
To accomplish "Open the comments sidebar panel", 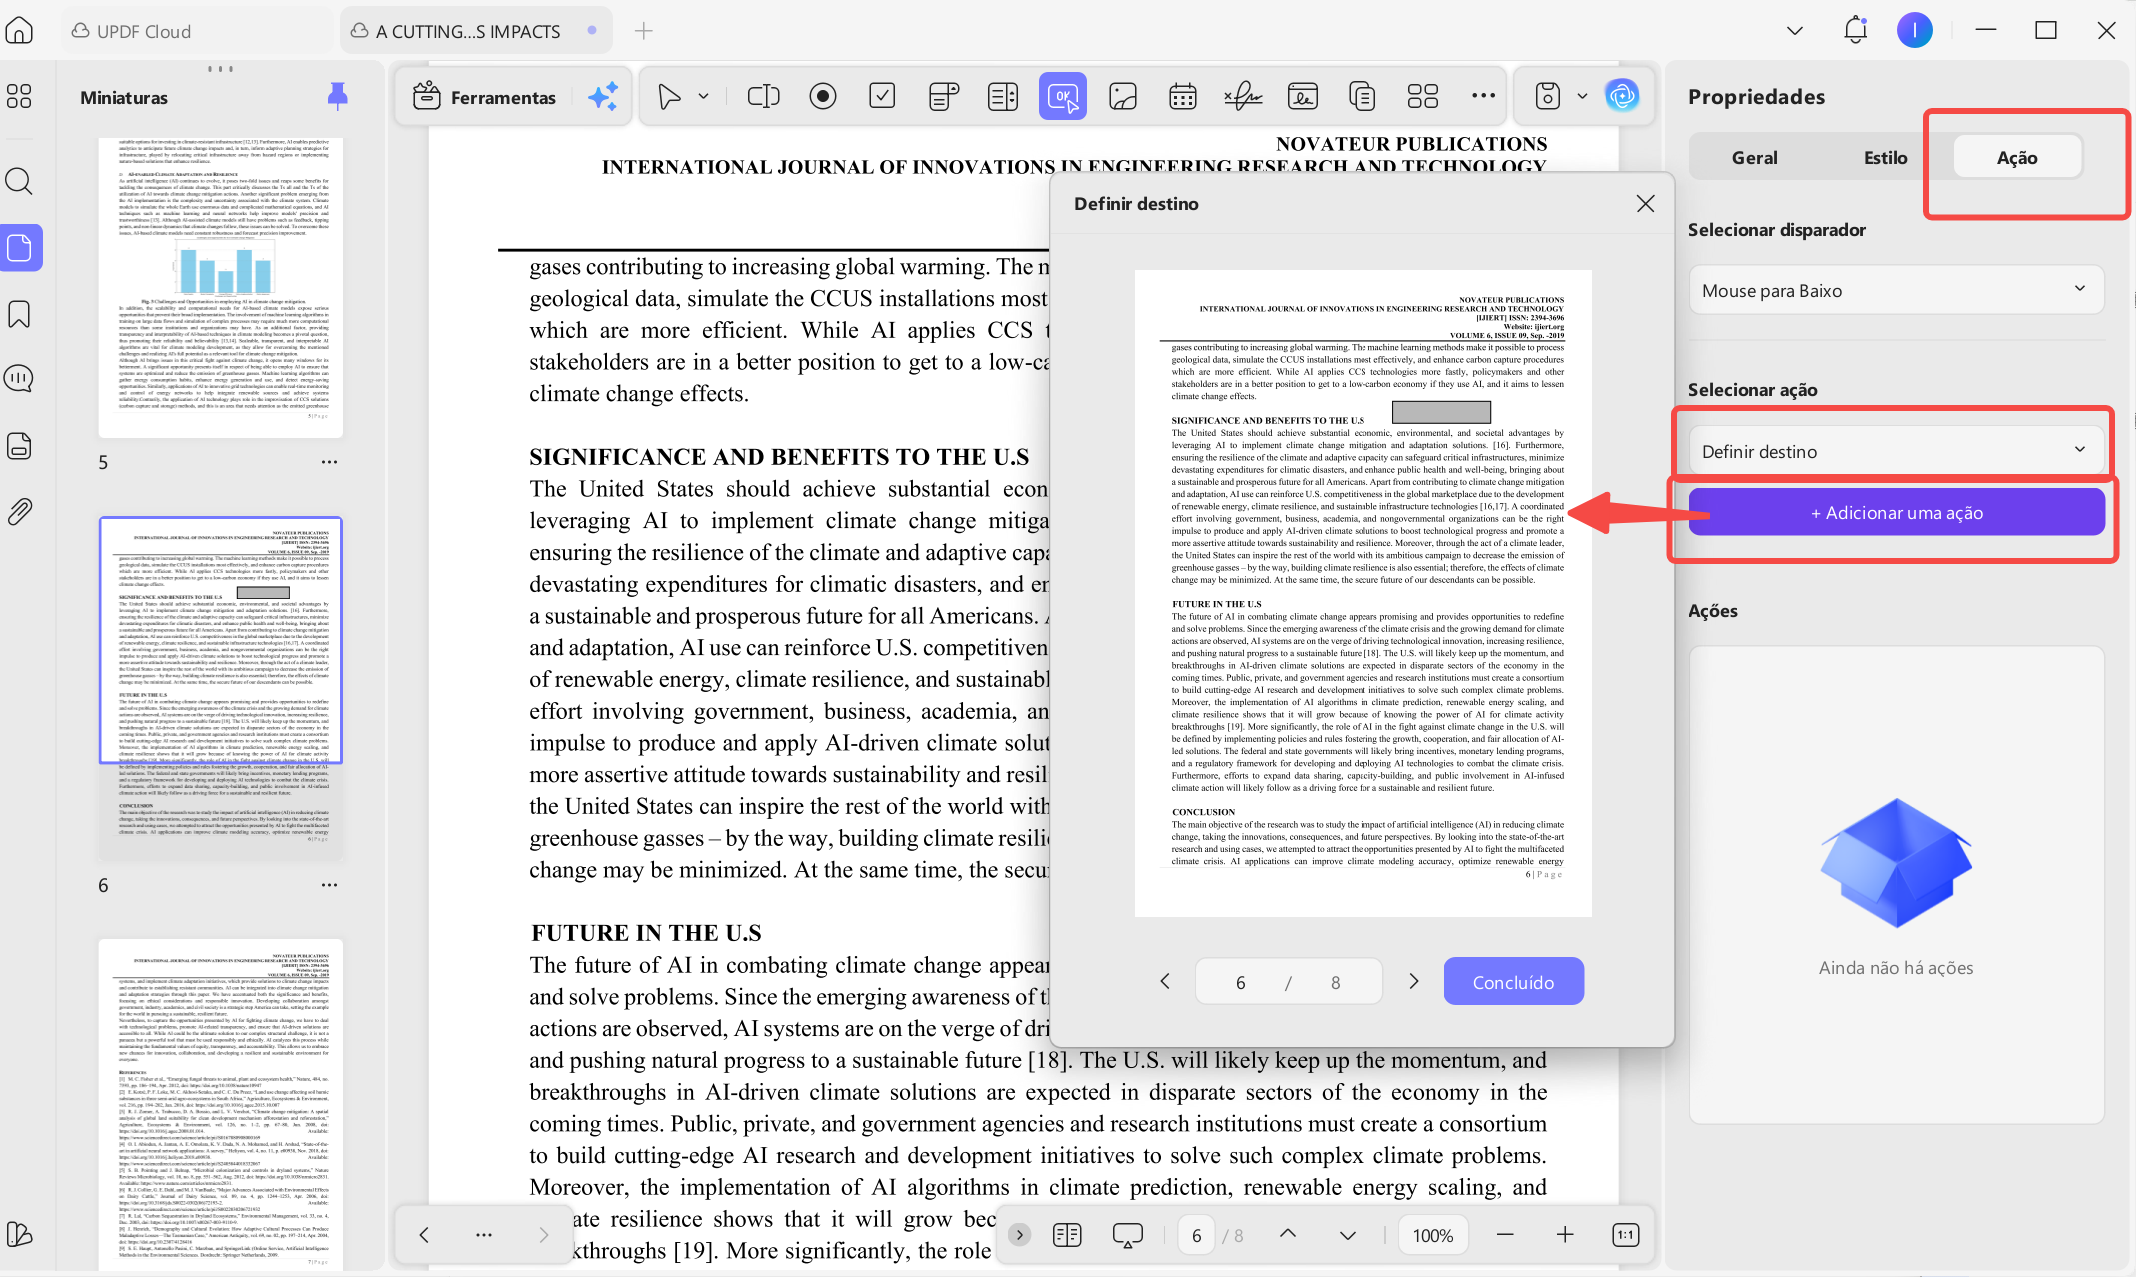I will click(19, 378).
